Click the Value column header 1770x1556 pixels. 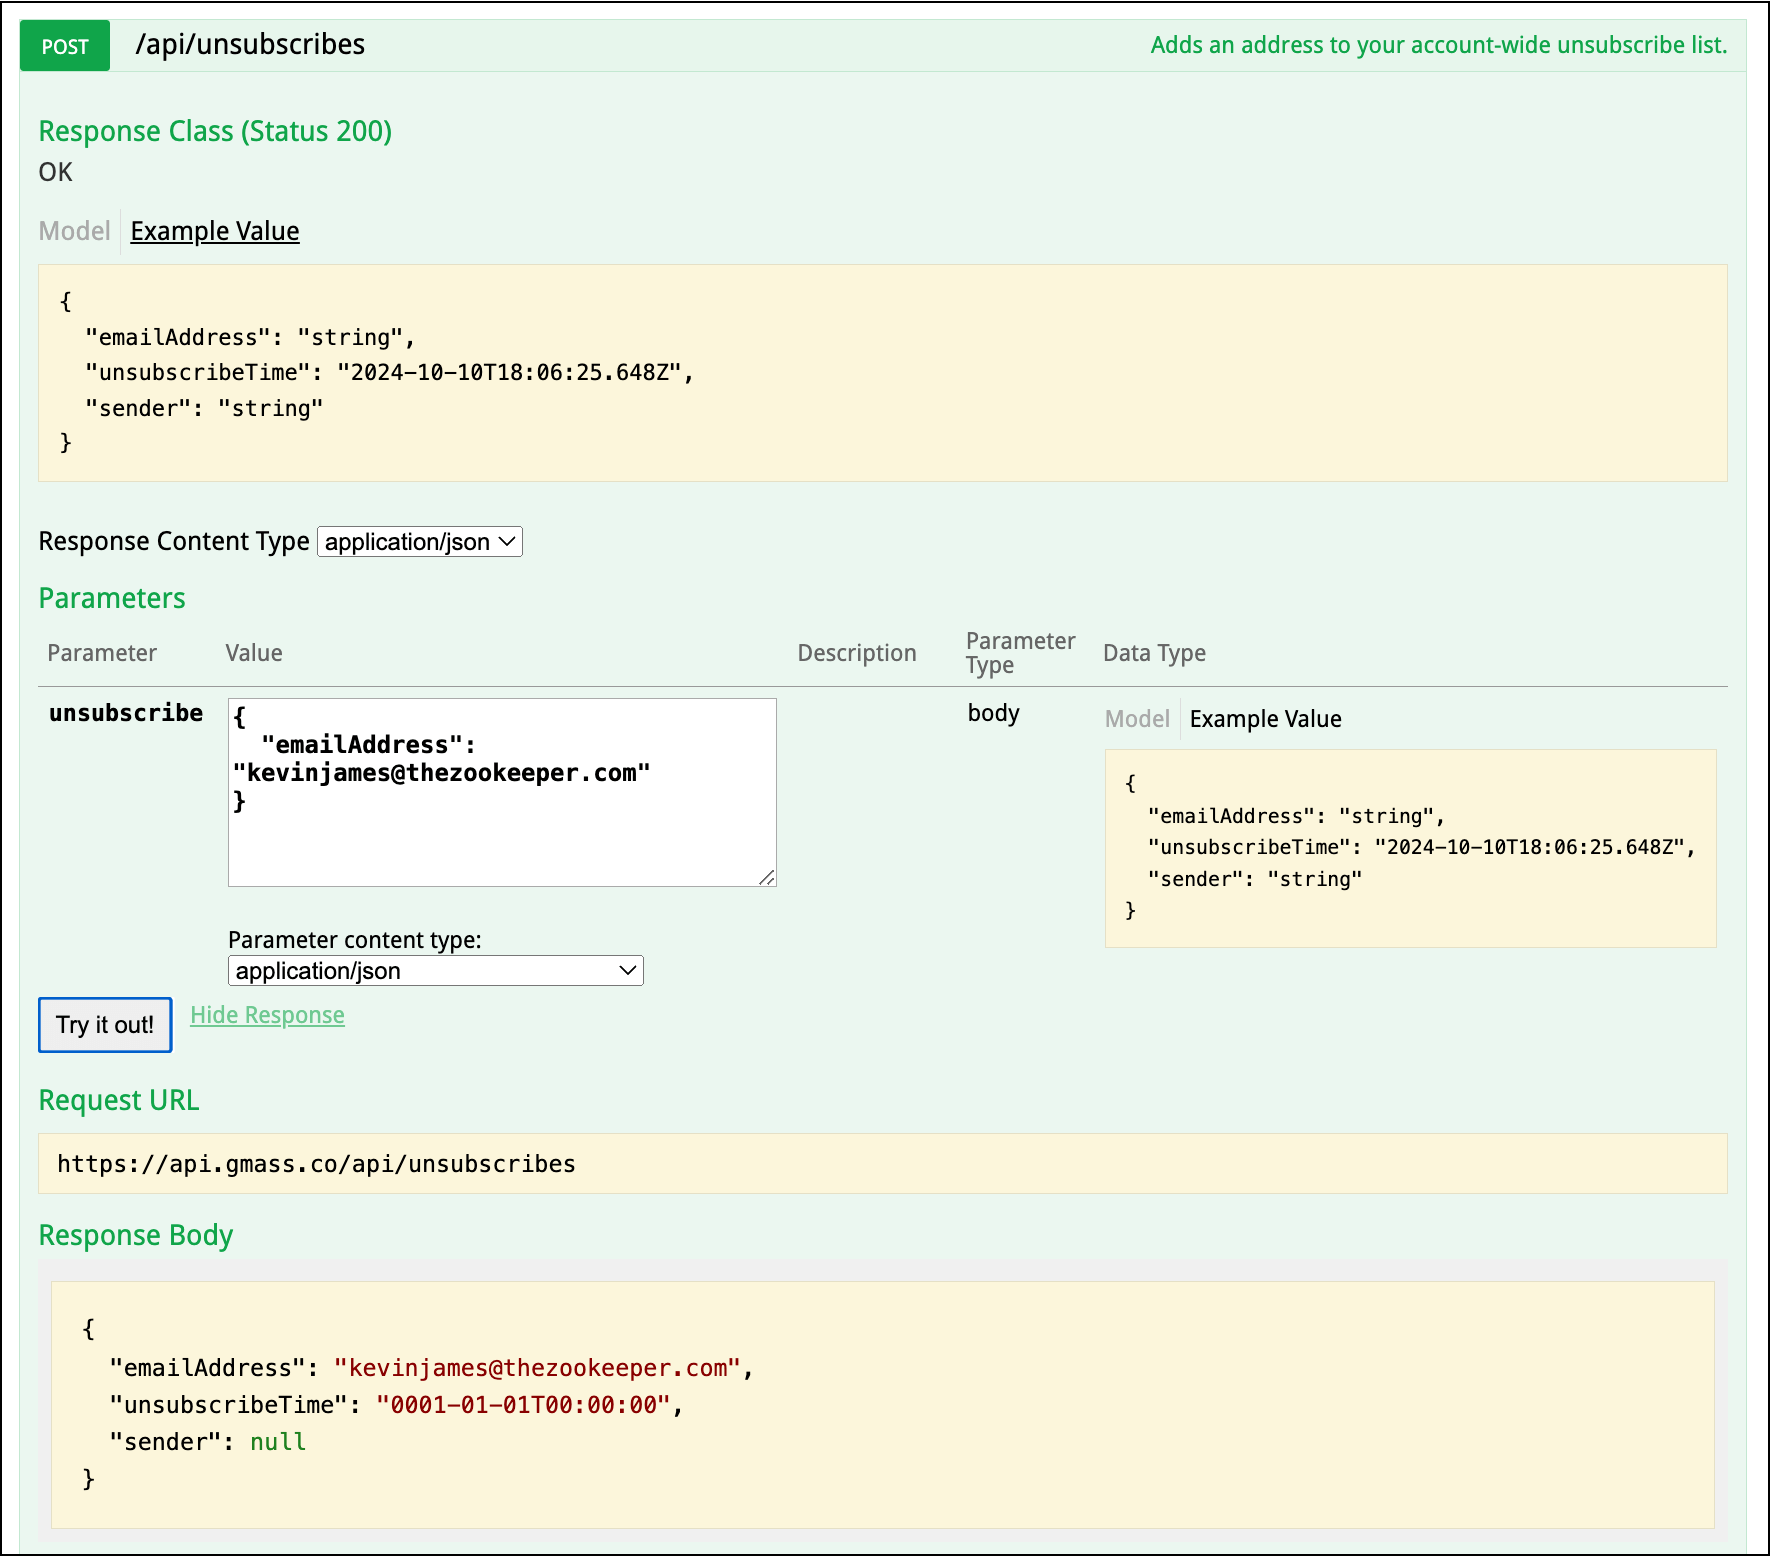[254, 653]
